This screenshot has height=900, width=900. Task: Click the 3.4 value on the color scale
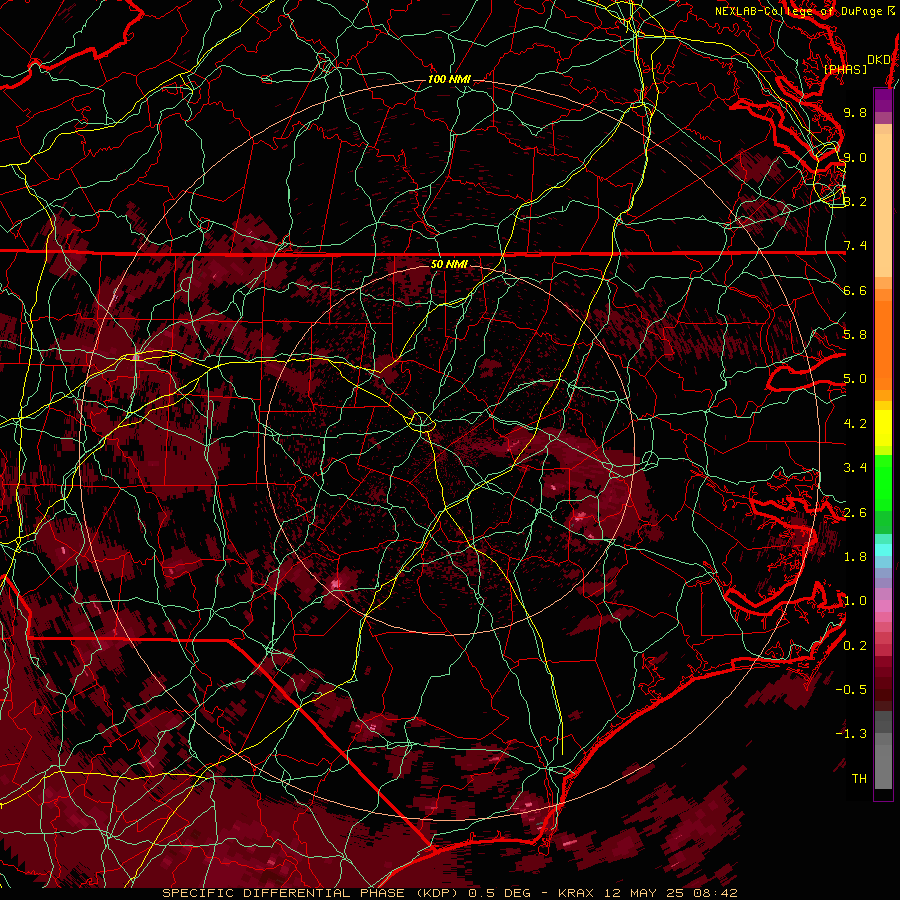[855, 468]
